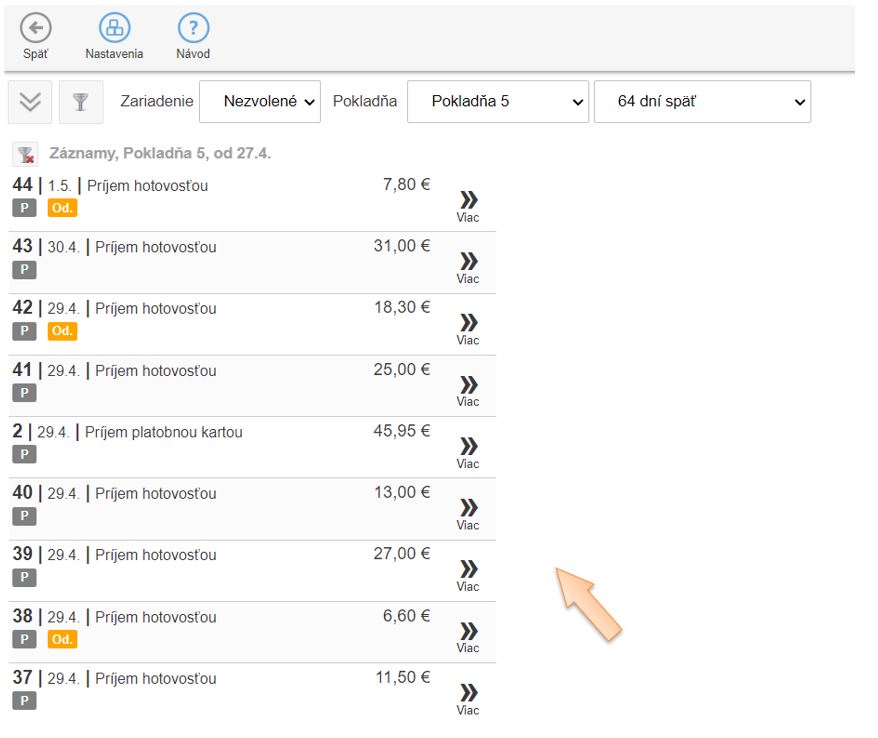Open the 64 dní späť period dropdown

click(702, 102)
